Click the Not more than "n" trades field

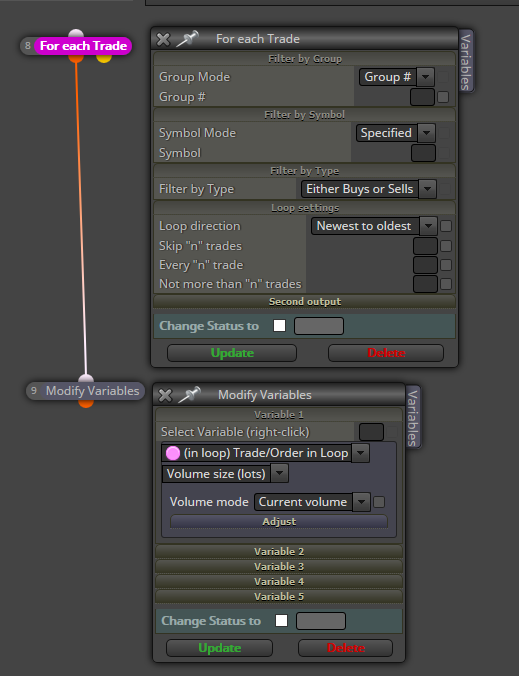pyautogui.click(x=425, y=284)
